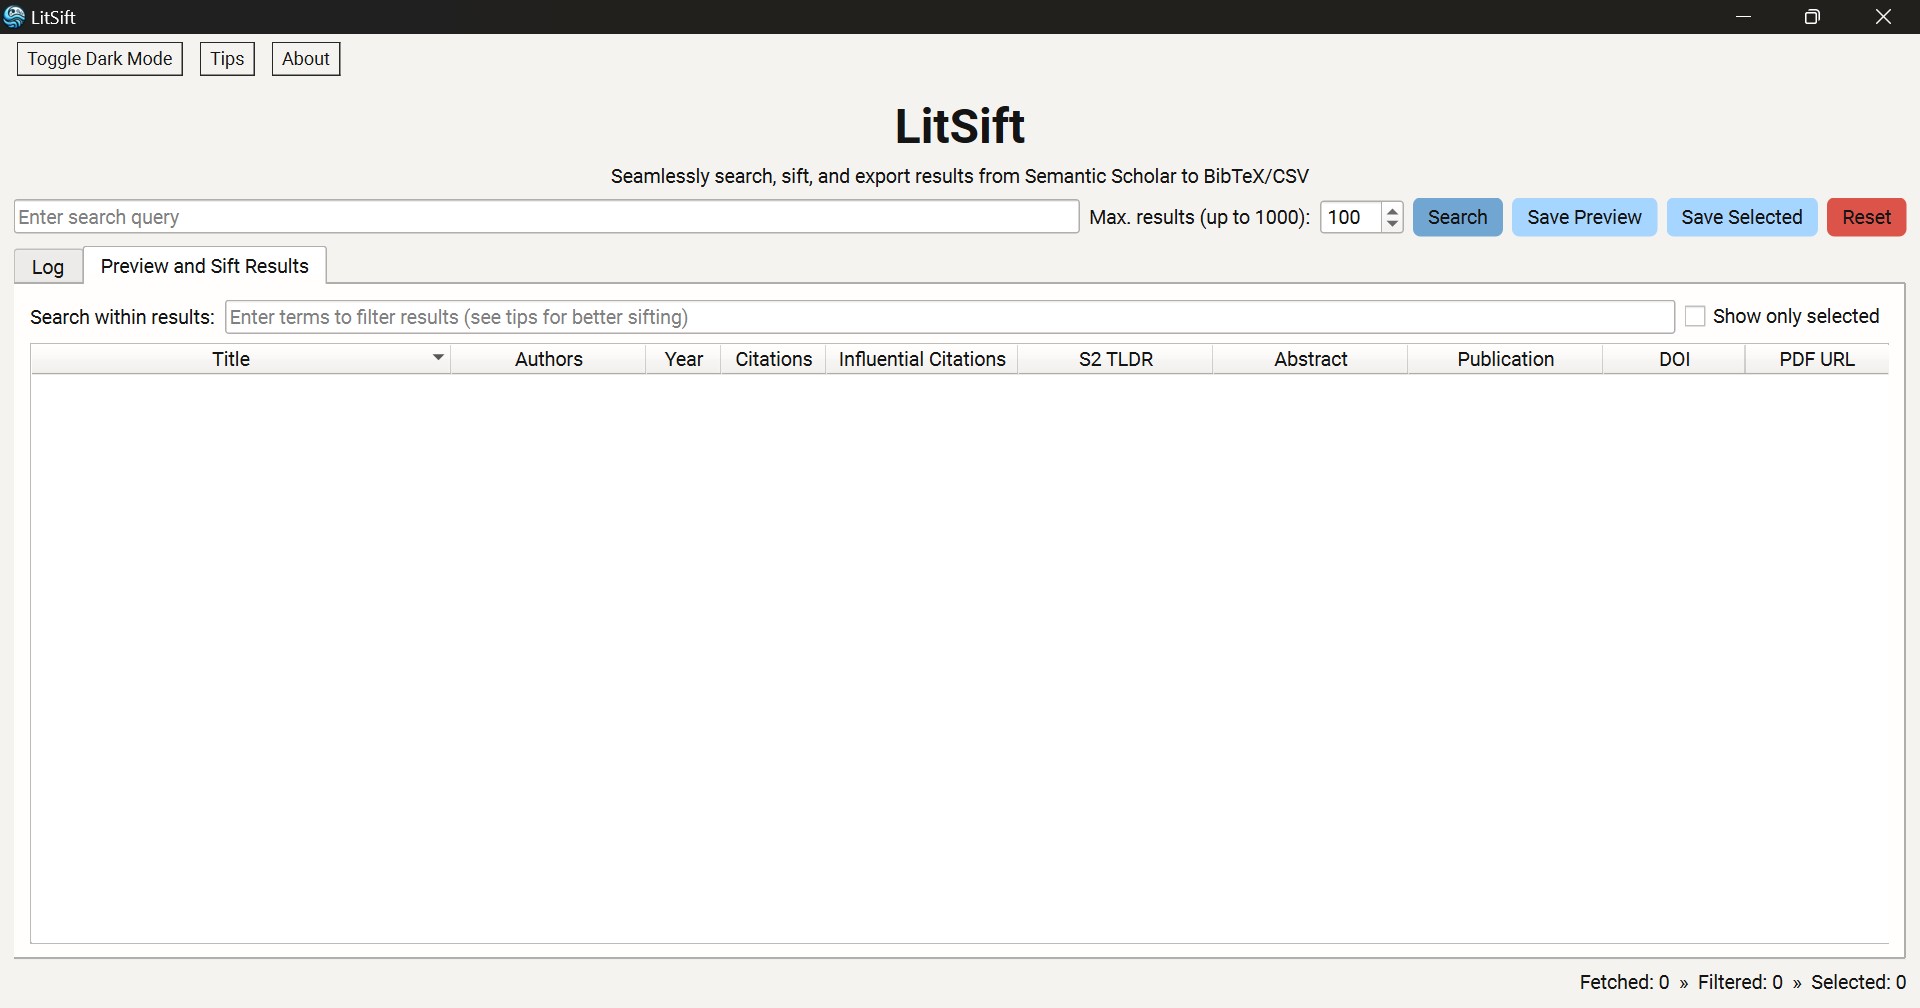1920x1008 pixels.
Task: Click the Publication column header
Action: [1505, 359]
